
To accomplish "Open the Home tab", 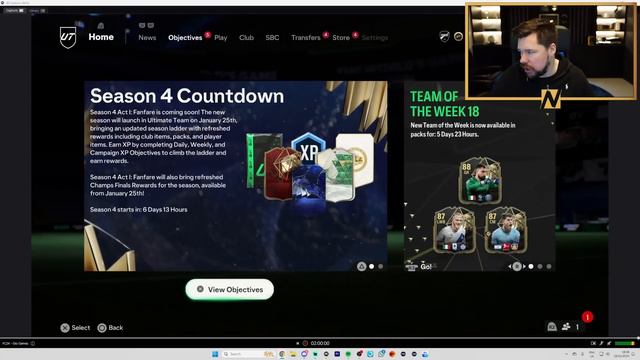I will tap(101, 37).
